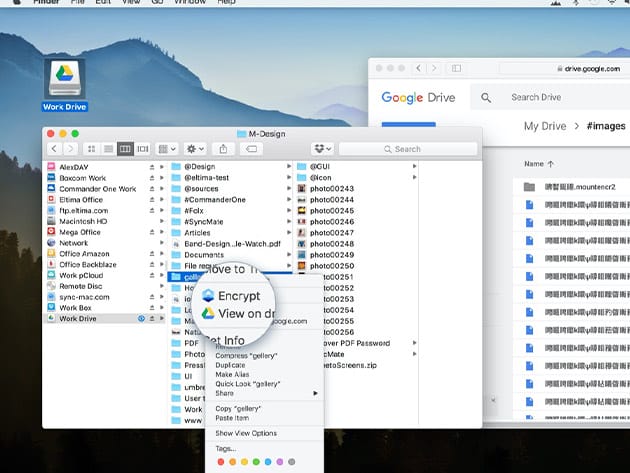Screen dimensions: 630x473
Task: Open the gear Action dropdown menu
Action: coord(193,149)
